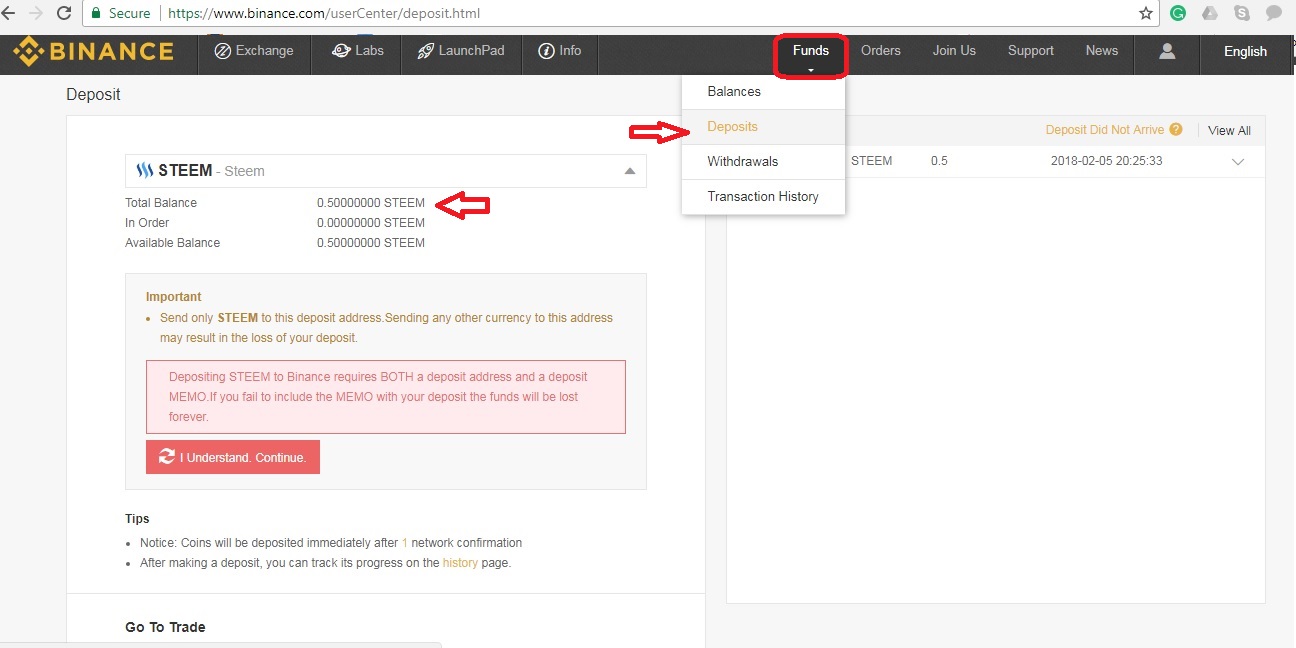Open the Skype extension icon
Screen dimensions: 1296x648
[1242, 14]
